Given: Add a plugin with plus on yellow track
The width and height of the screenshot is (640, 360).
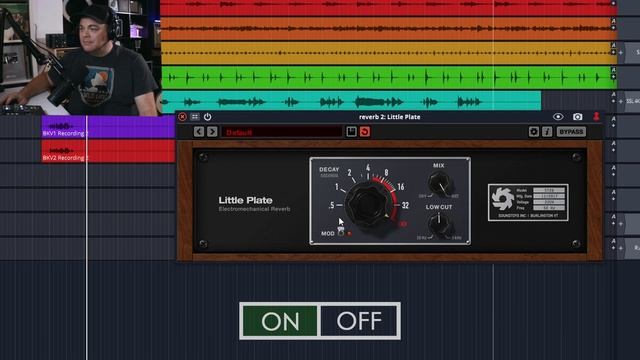Looking at the screenshot, I should click(x=621, y=53).
